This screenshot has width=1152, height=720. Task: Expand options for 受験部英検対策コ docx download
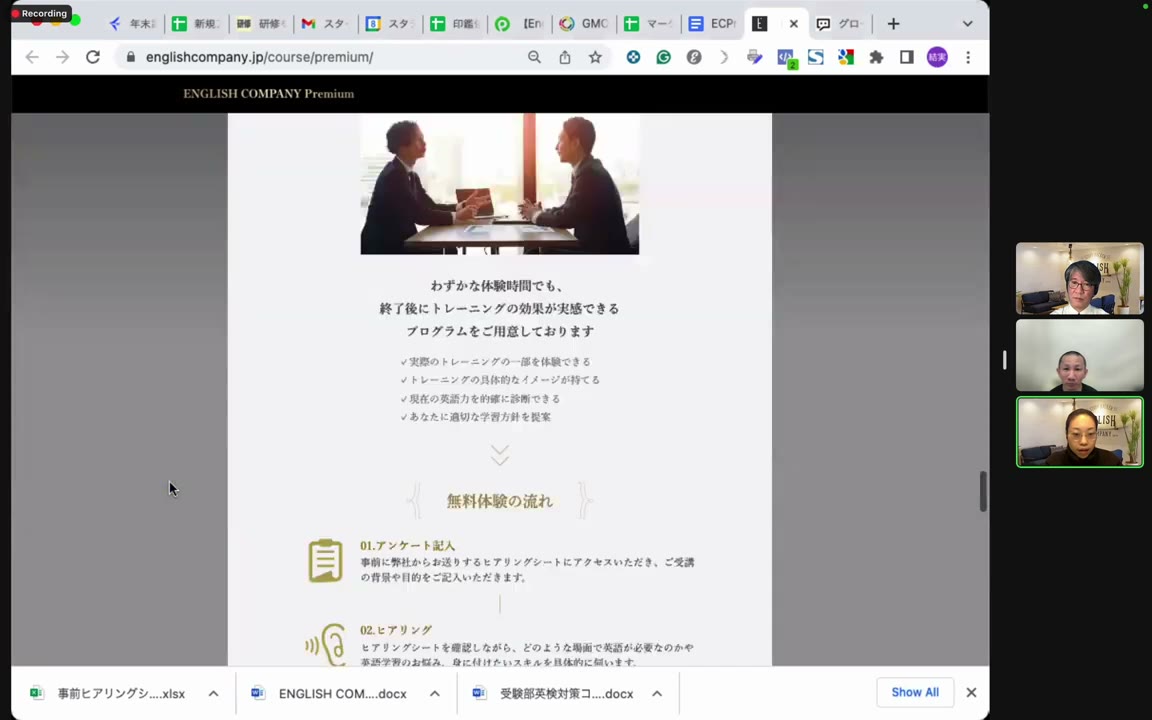pos(657,693)
